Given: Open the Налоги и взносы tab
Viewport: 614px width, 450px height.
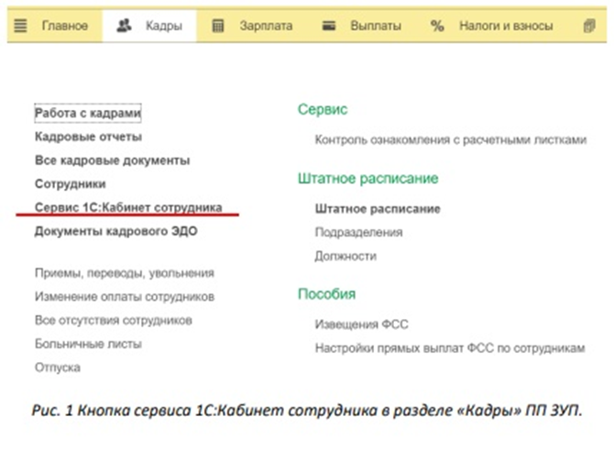Looking at the screenshot, I should [504, 24].
